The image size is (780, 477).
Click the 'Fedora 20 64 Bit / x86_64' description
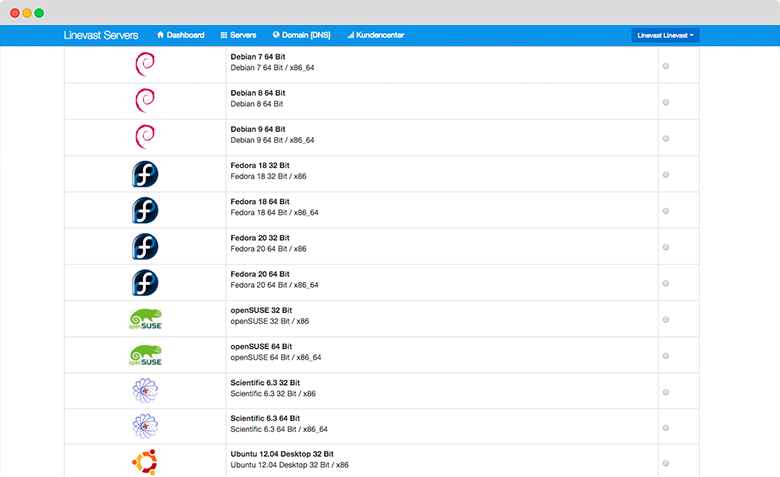tap(274, 285)
